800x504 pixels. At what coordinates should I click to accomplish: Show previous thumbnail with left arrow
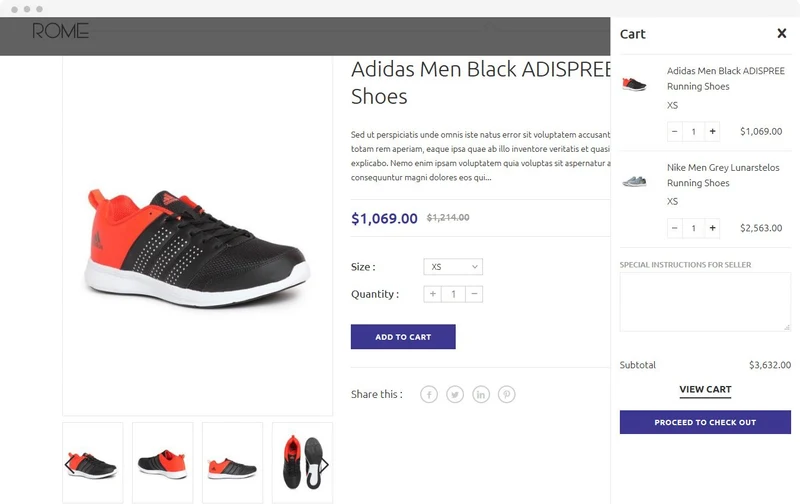coord(69,465)
